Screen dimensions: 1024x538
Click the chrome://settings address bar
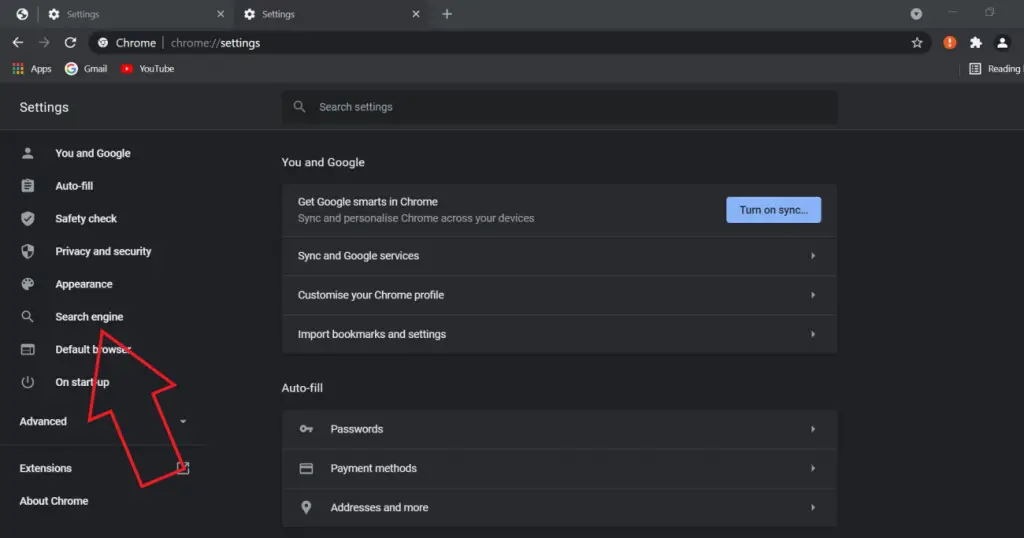click(x=509, y=42)
